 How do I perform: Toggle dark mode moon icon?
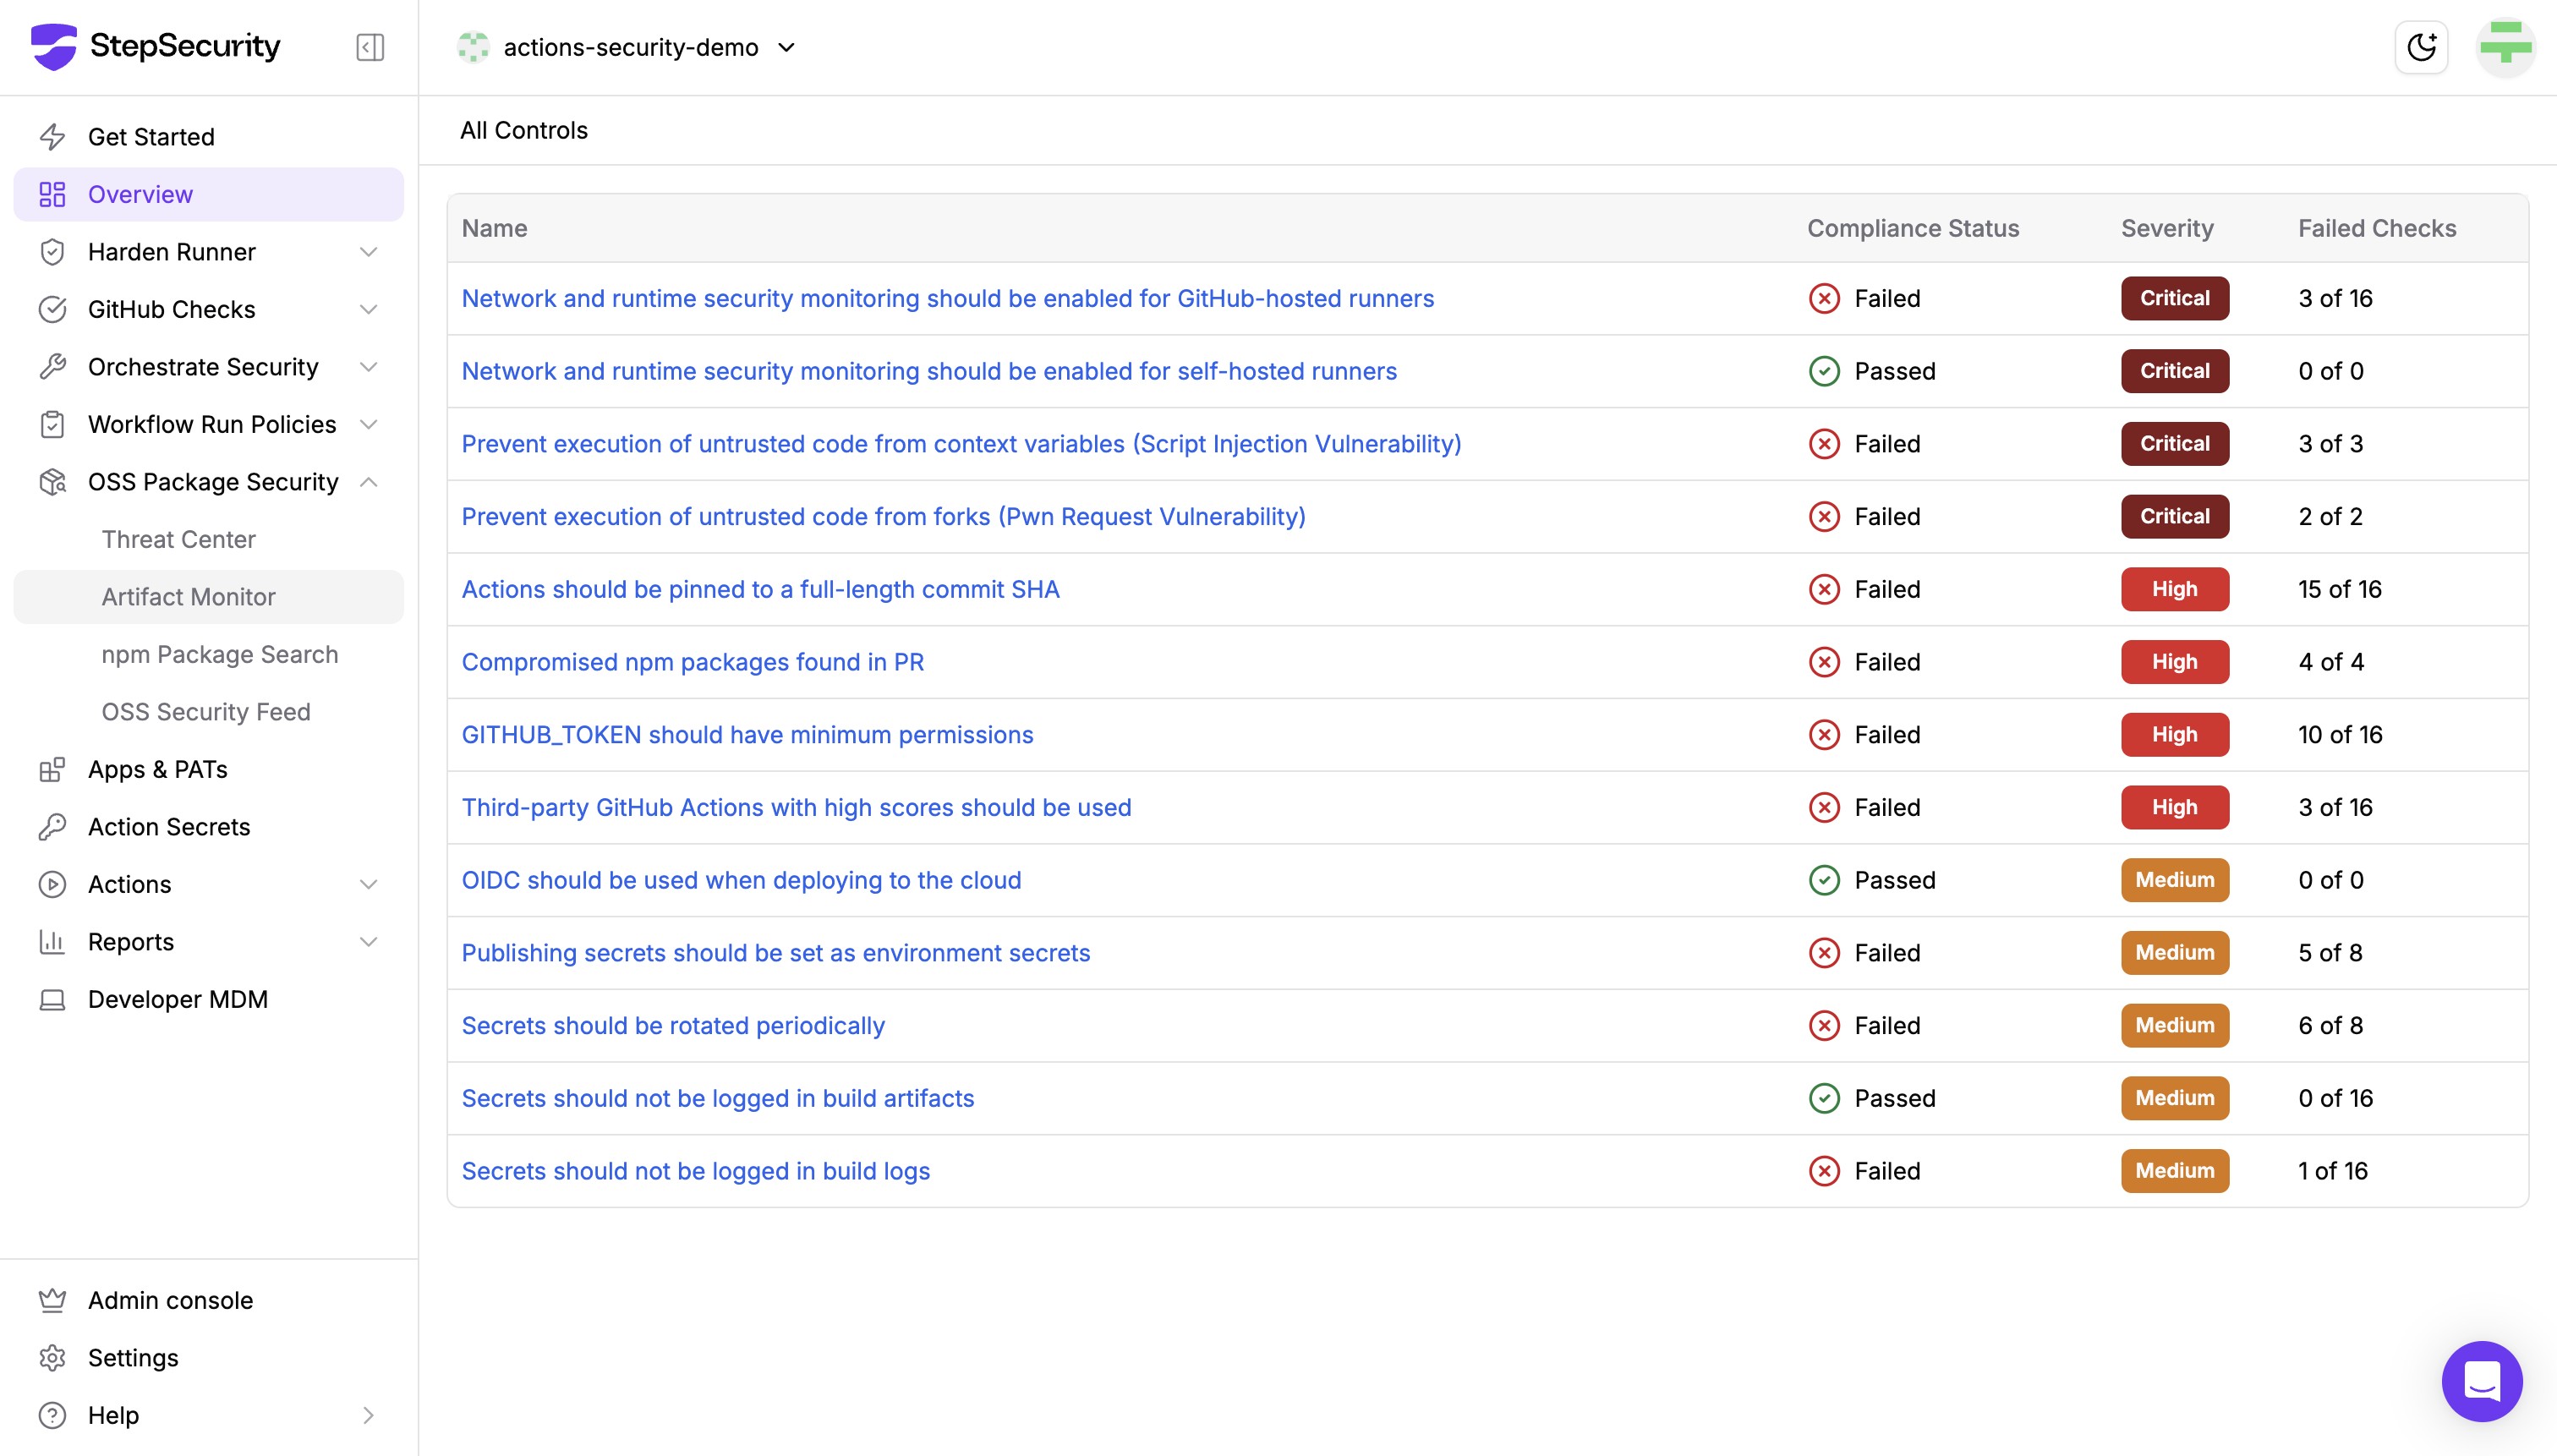coord(2421,47)
